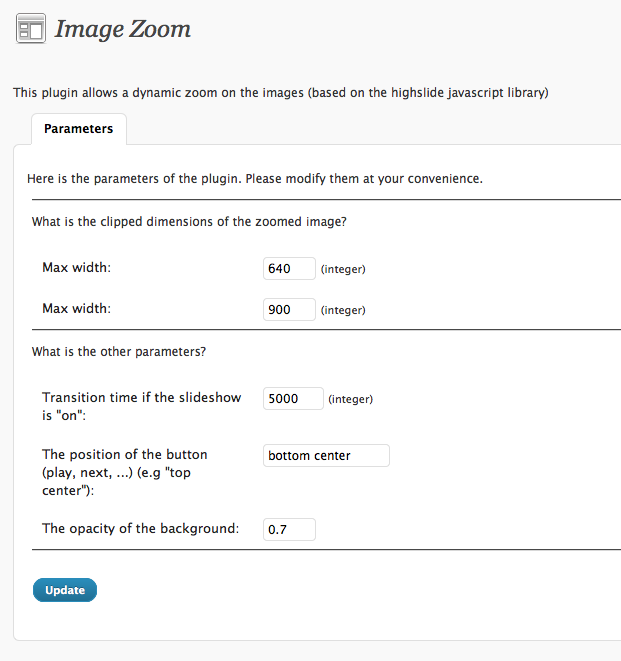Click the '(integer)' hint next to 640
621x661 pixels.
point(343,269)
